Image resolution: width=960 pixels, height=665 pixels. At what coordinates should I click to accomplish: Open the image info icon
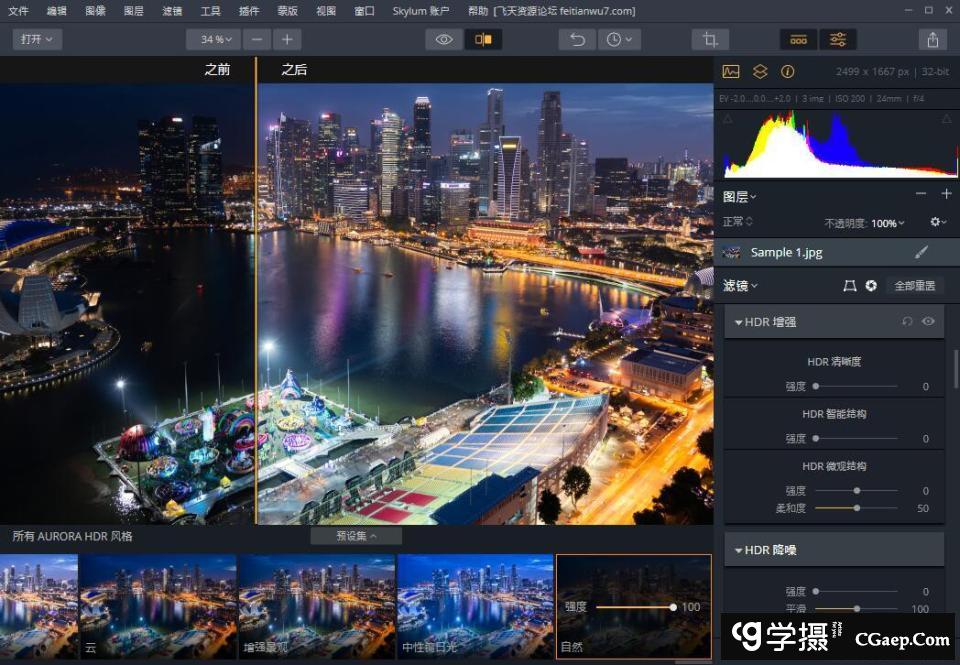[787, 72]
